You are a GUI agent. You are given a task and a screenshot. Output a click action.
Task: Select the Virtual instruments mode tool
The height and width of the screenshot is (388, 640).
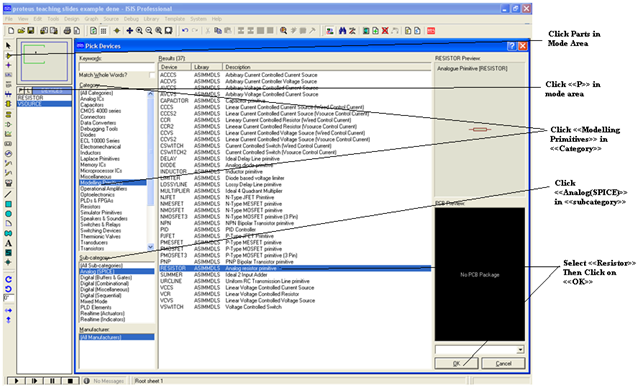tap(8, 183)
